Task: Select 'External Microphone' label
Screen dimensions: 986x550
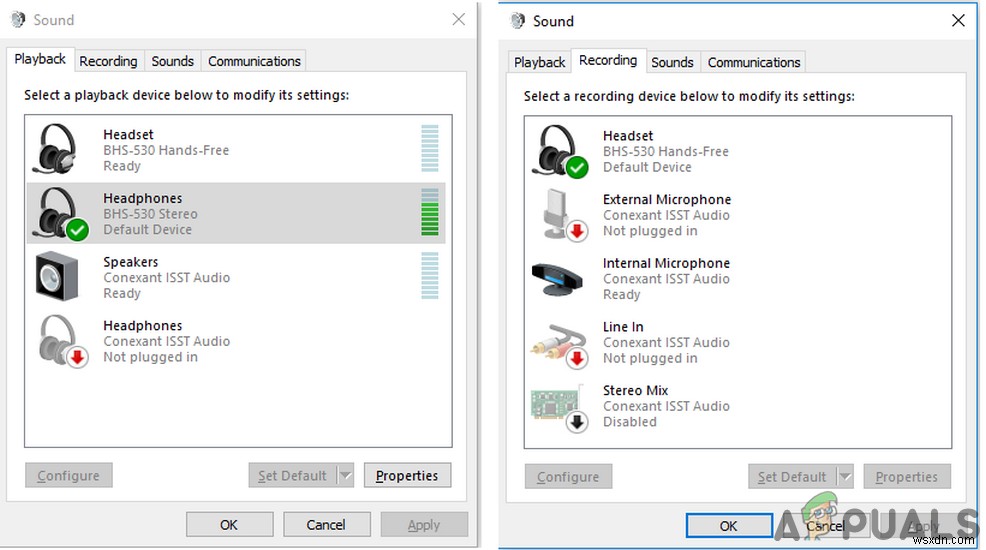Action: coord(667,199)
